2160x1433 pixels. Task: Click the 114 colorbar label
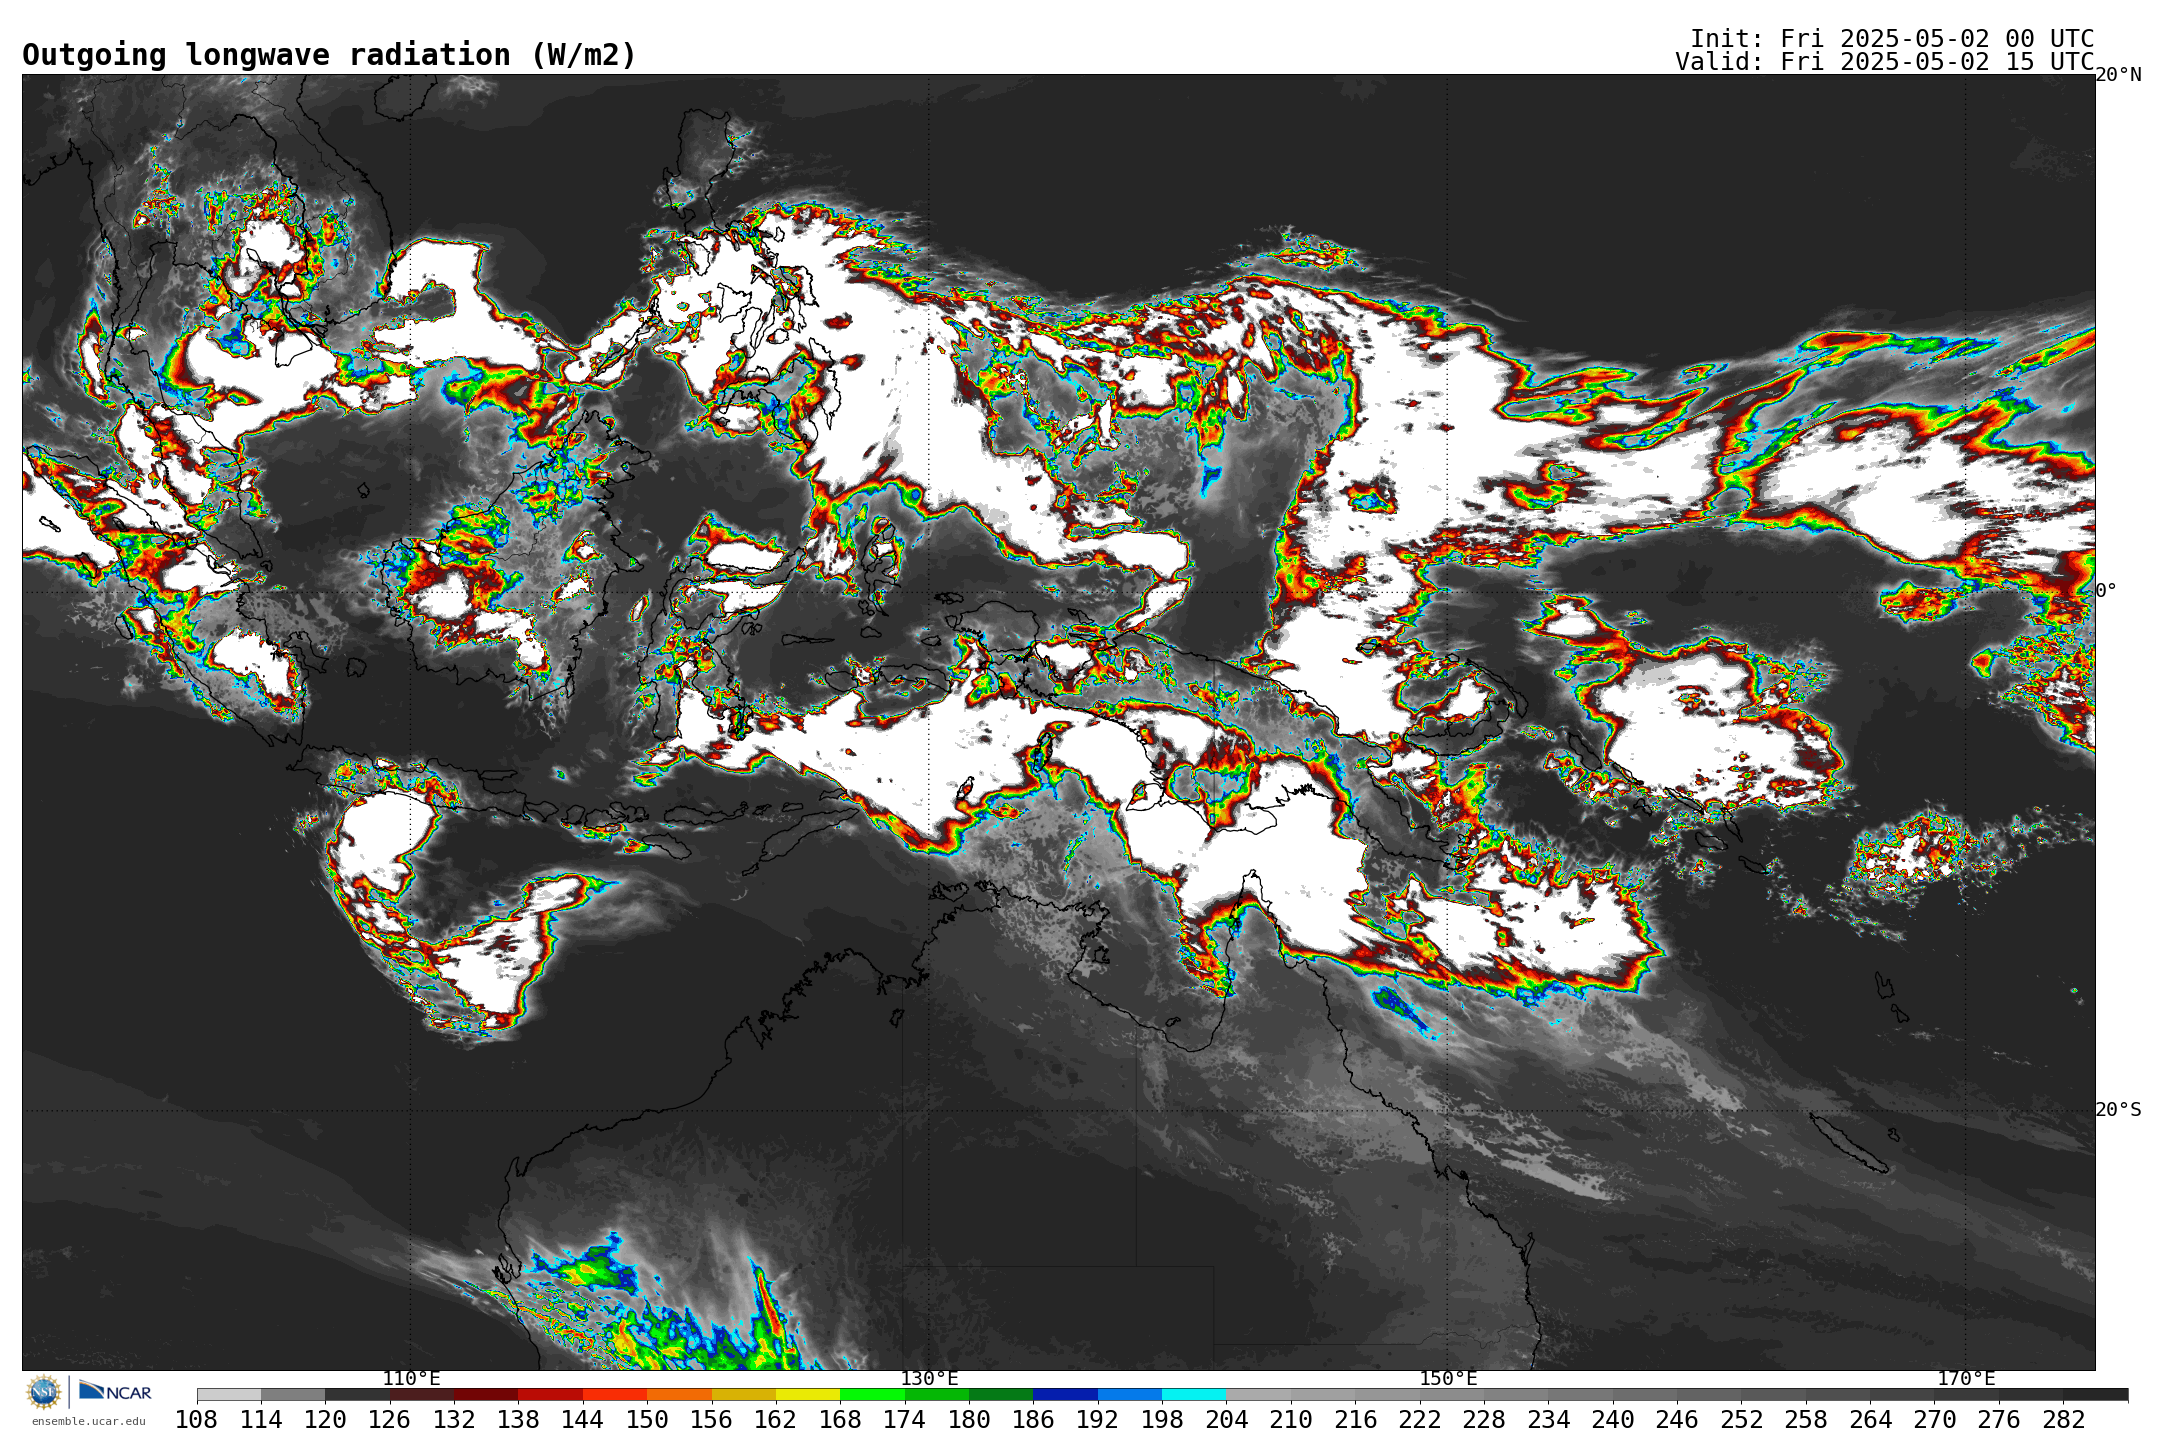tap(261, 1420)
